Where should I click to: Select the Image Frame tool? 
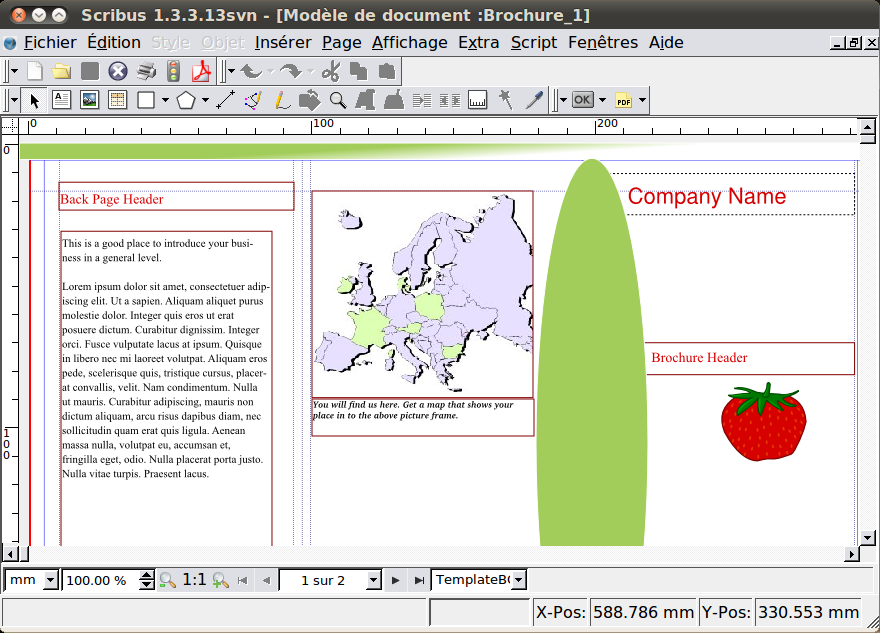pyautogui.click(x=89, y=100)
